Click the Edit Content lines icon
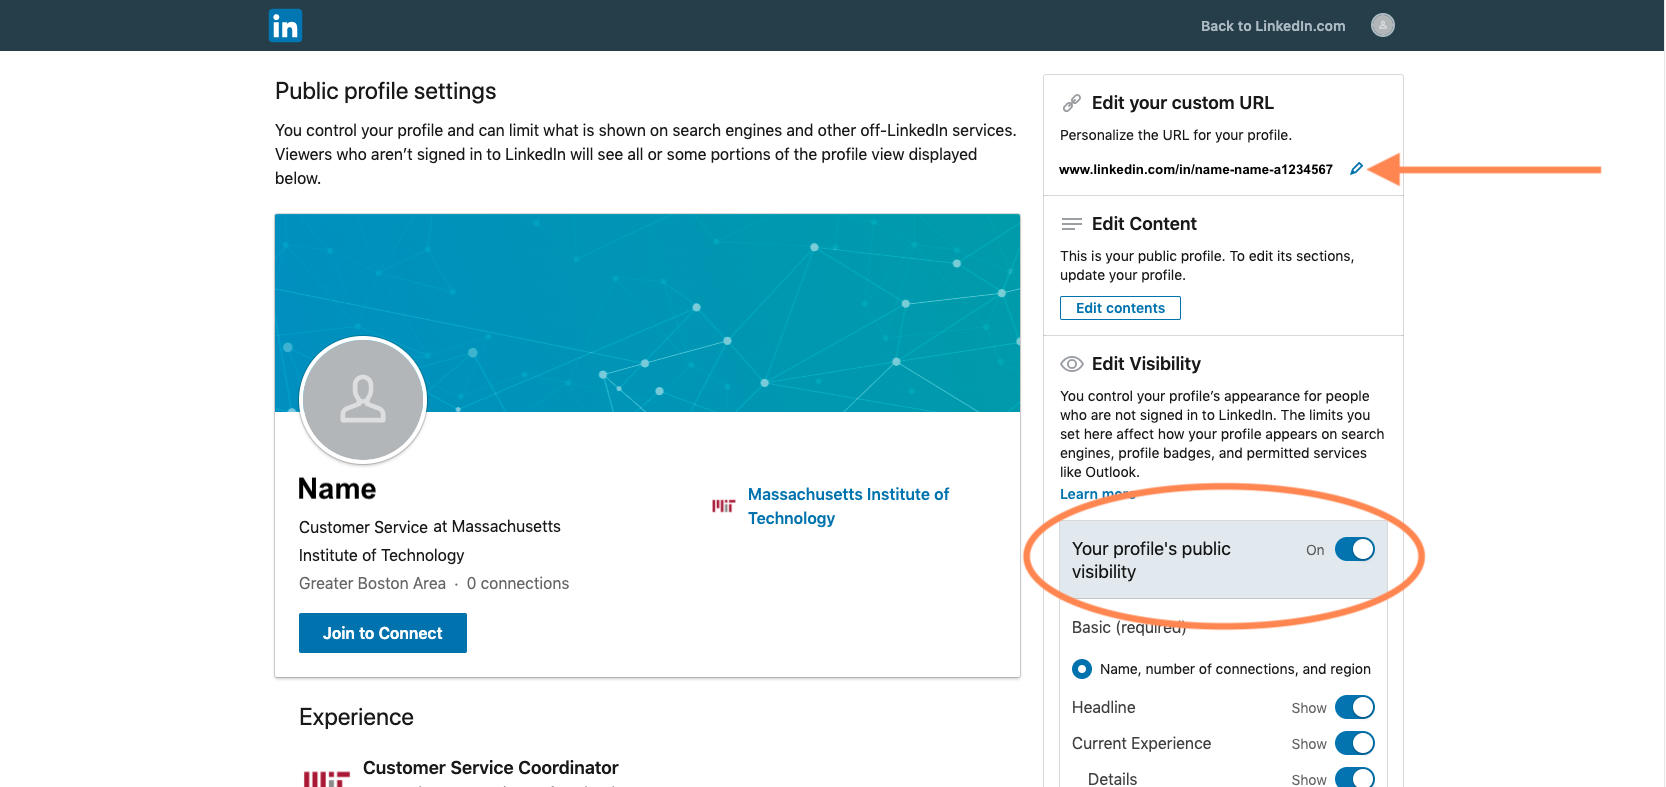 pos(1072,224)
